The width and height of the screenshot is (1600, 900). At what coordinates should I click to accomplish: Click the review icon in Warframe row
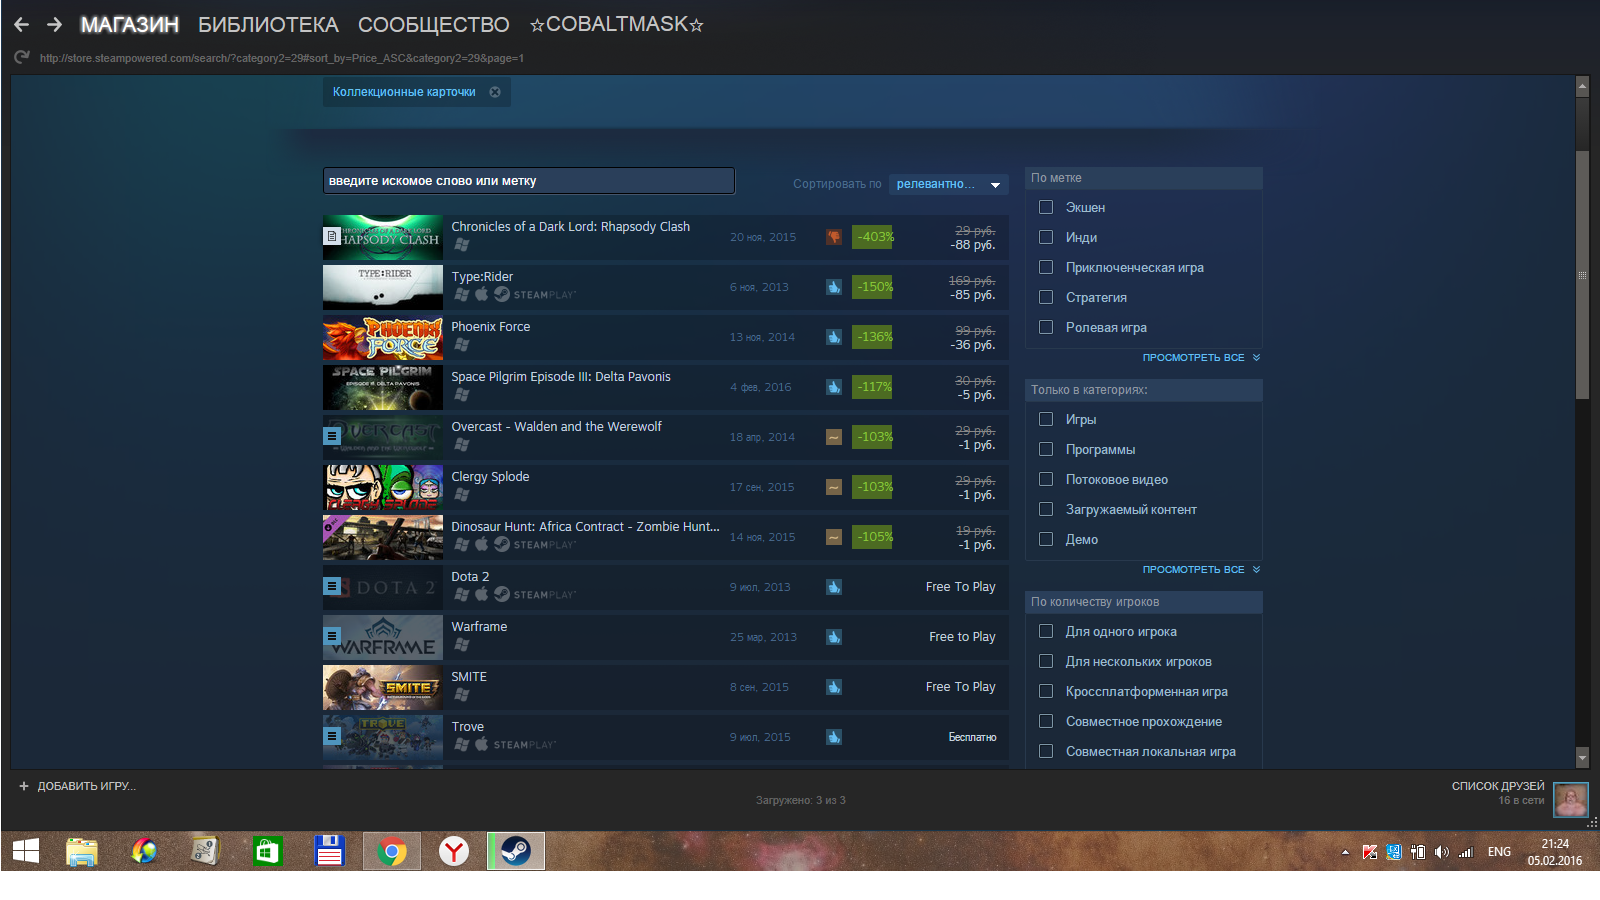(x=834, y=637)
